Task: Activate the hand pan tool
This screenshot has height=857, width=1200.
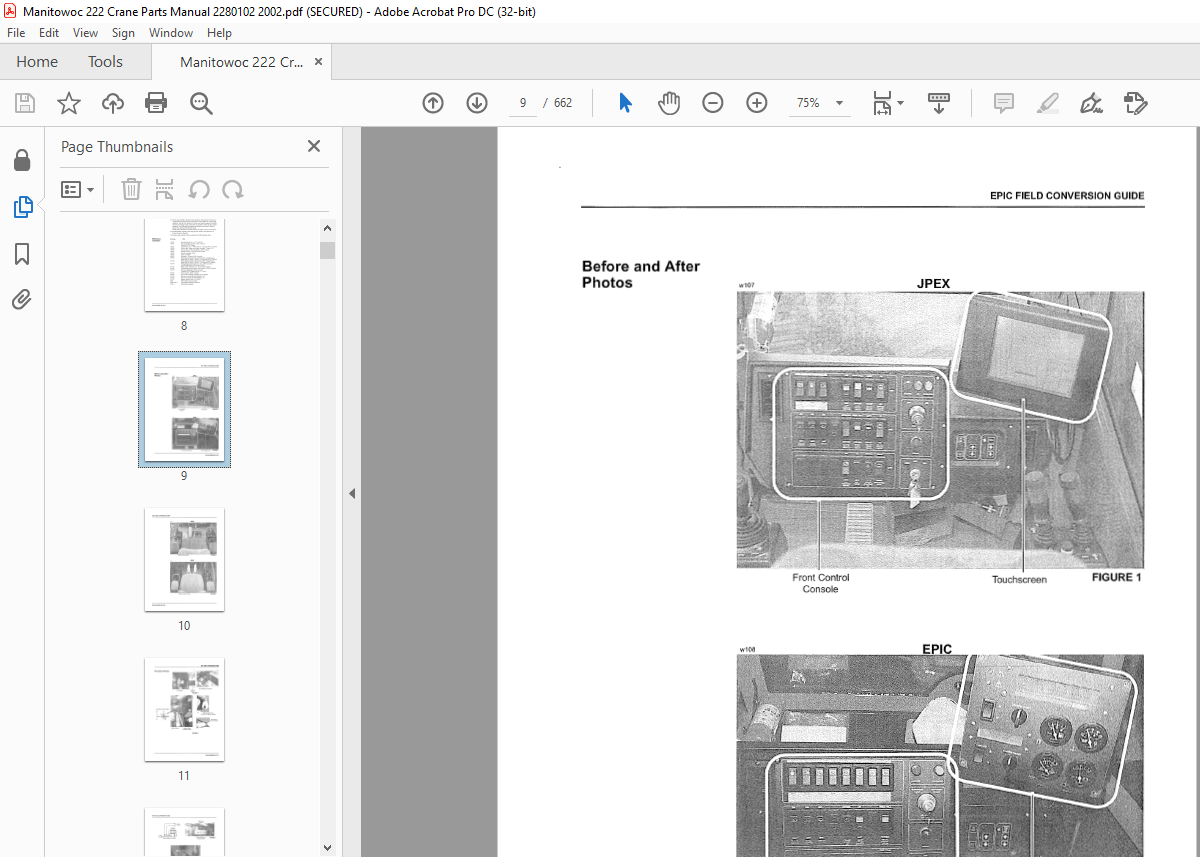Action: [669, 103]
